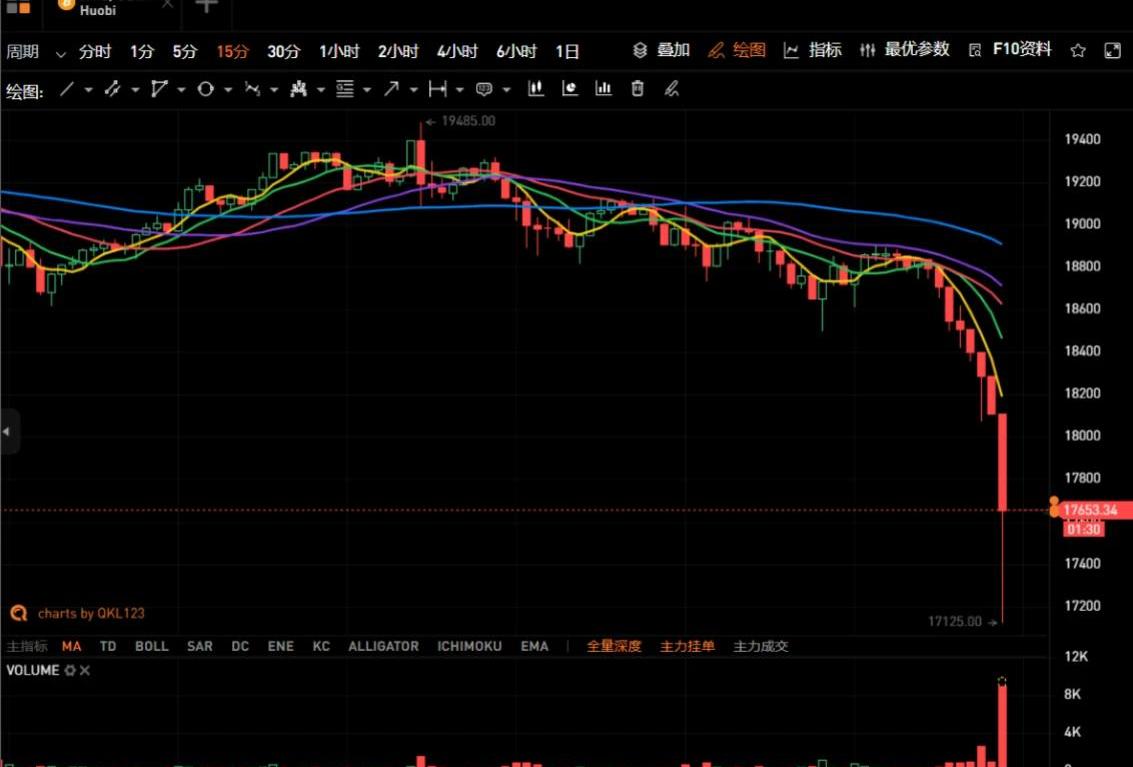Select the straight line drawing tool
Screen dimensions: 1133x767
pos(67,90)
